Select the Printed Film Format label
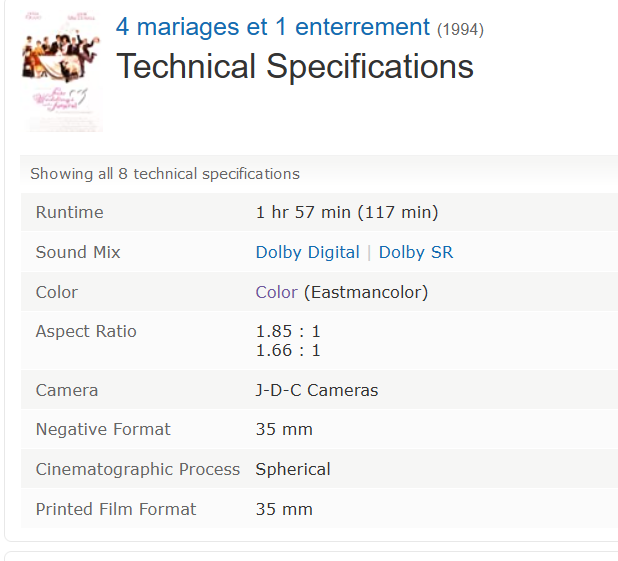Image resolution: width=618 pixels, height=561 pixels. click(116, 509)
